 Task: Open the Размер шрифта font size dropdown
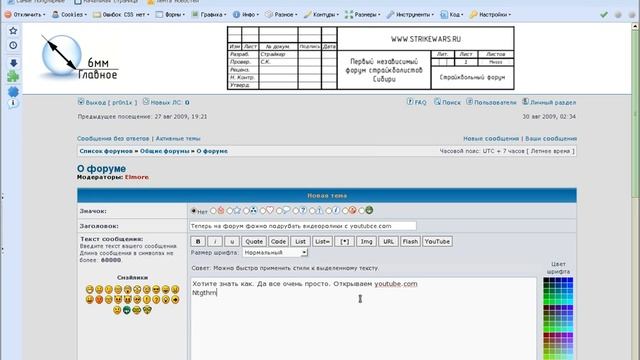pyautogui.click(x=275, y=253)
